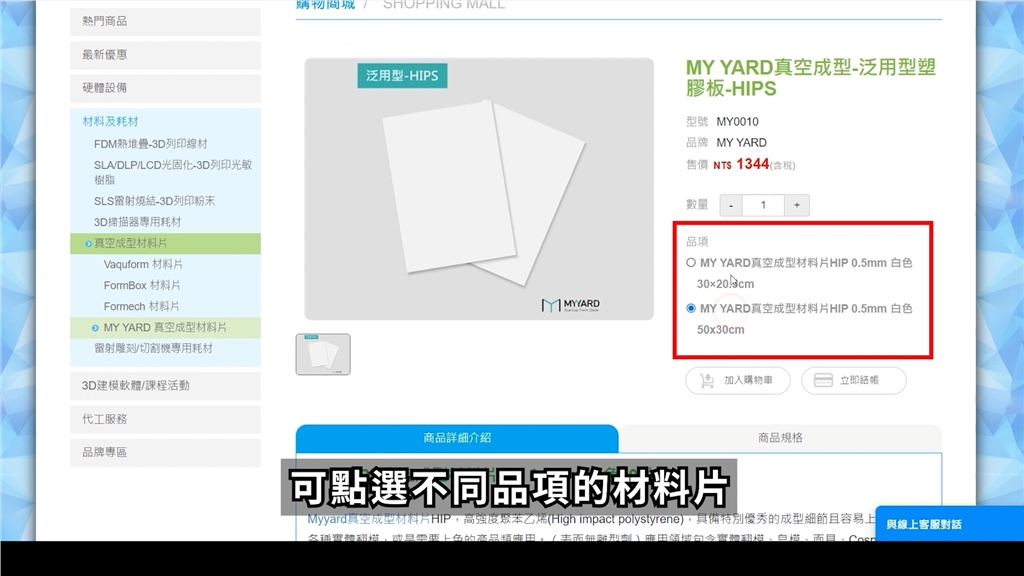Expand 代工服務 category
Viewport: 1024px width, 576px height.
click(x=165, y=419)
